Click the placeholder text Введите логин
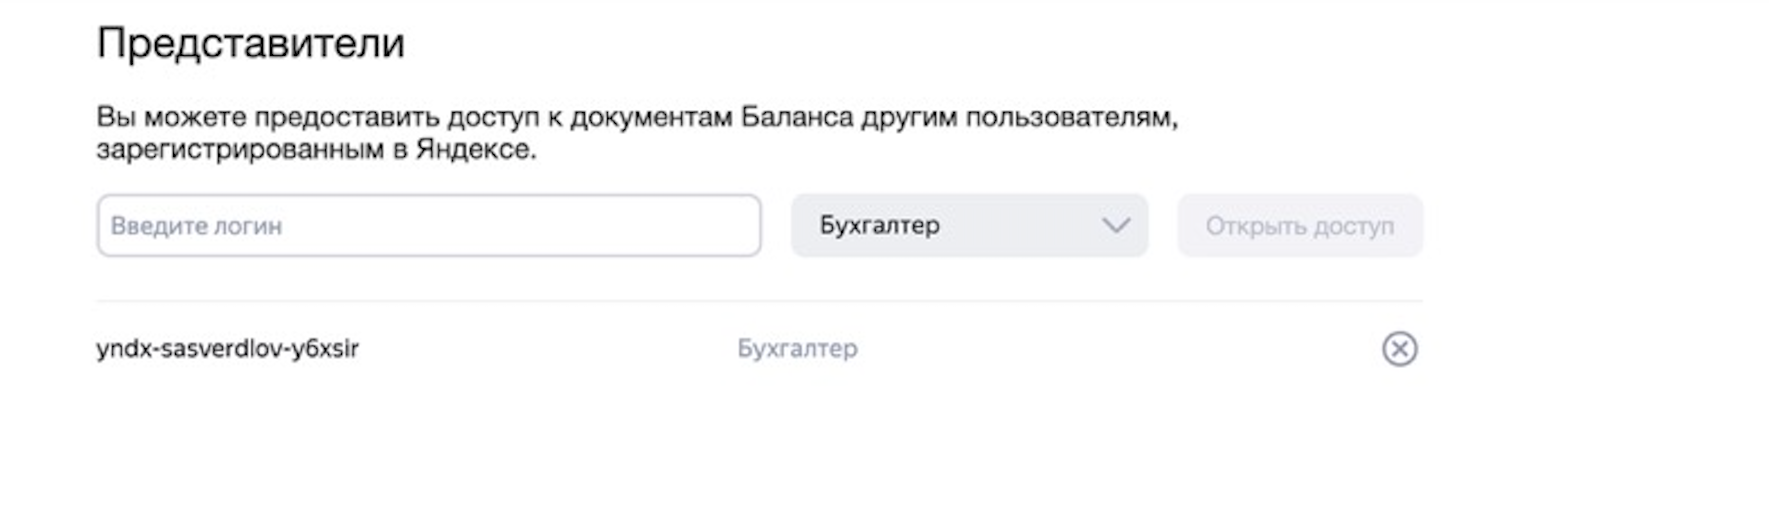The width and height of the screenshot is (1769, 516). [196, 226]
